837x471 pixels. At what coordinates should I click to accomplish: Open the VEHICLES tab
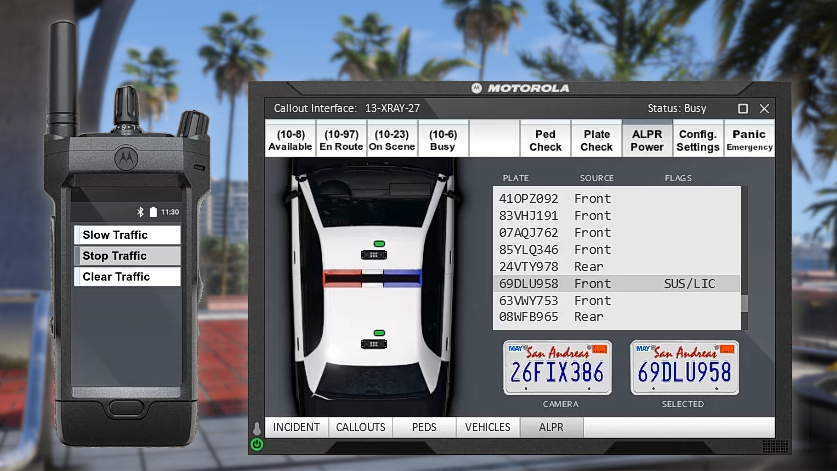coord(488,427)
